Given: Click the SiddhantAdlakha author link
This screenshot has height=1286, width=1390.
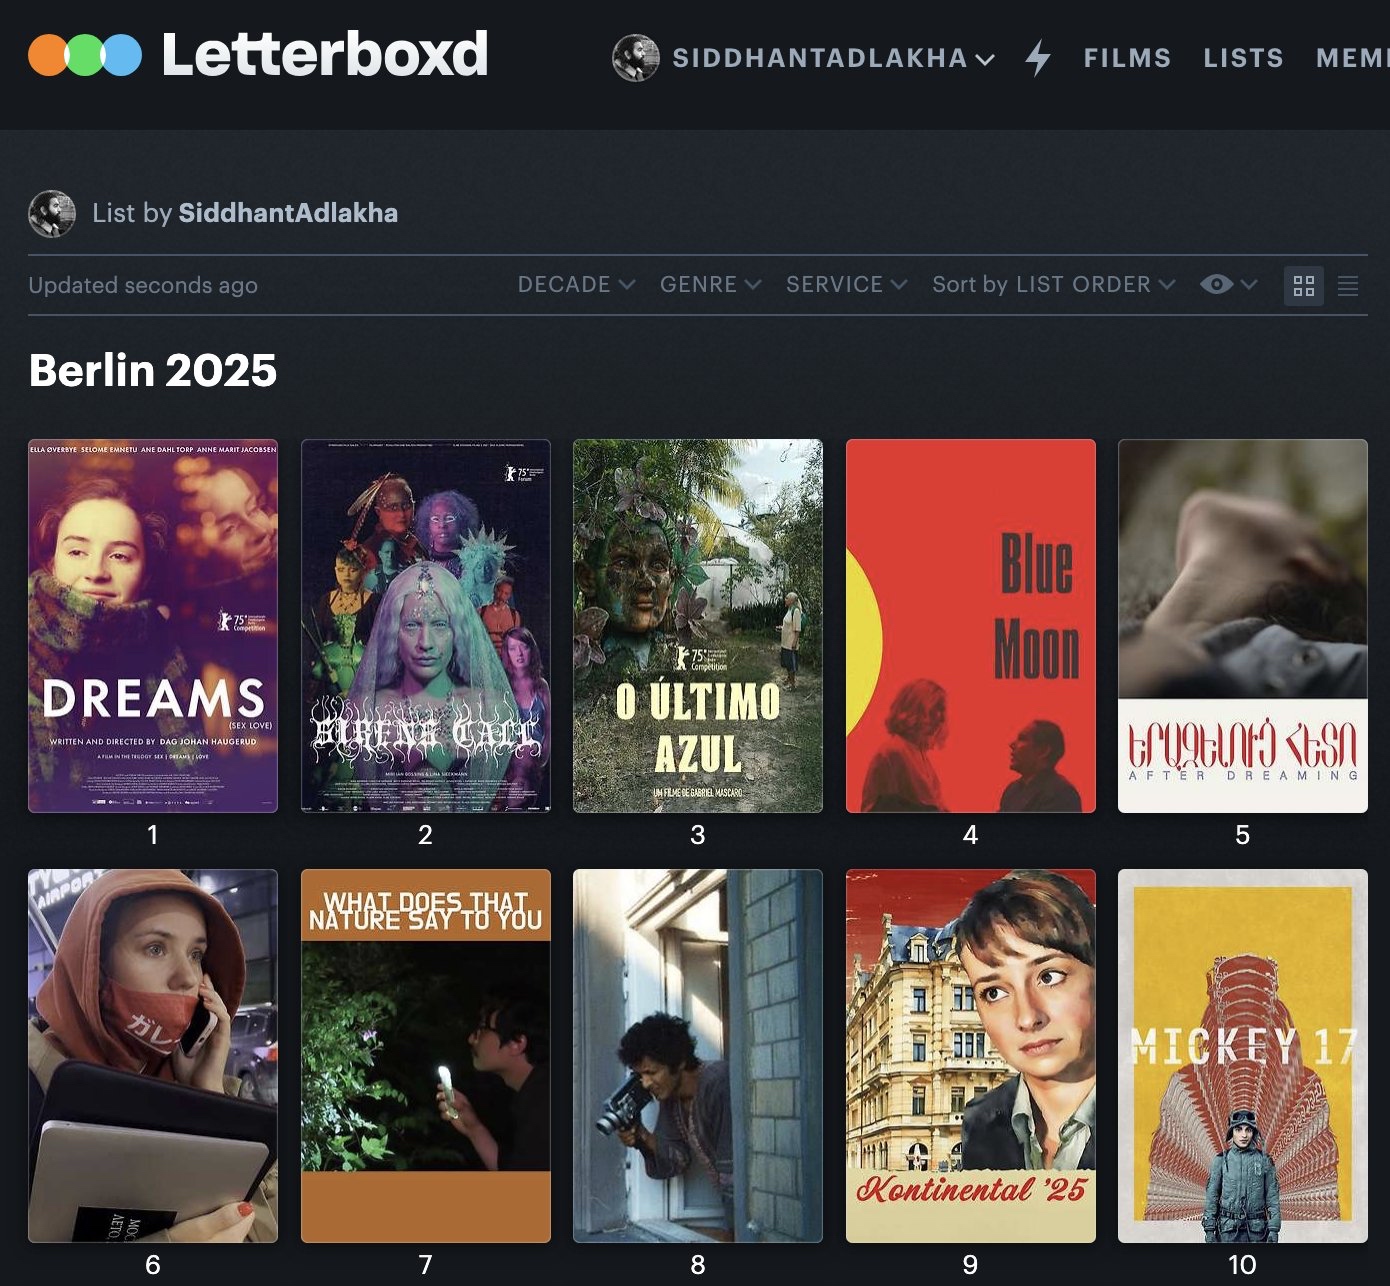Looking at the screenshot, I should click(x=288, y=213).
